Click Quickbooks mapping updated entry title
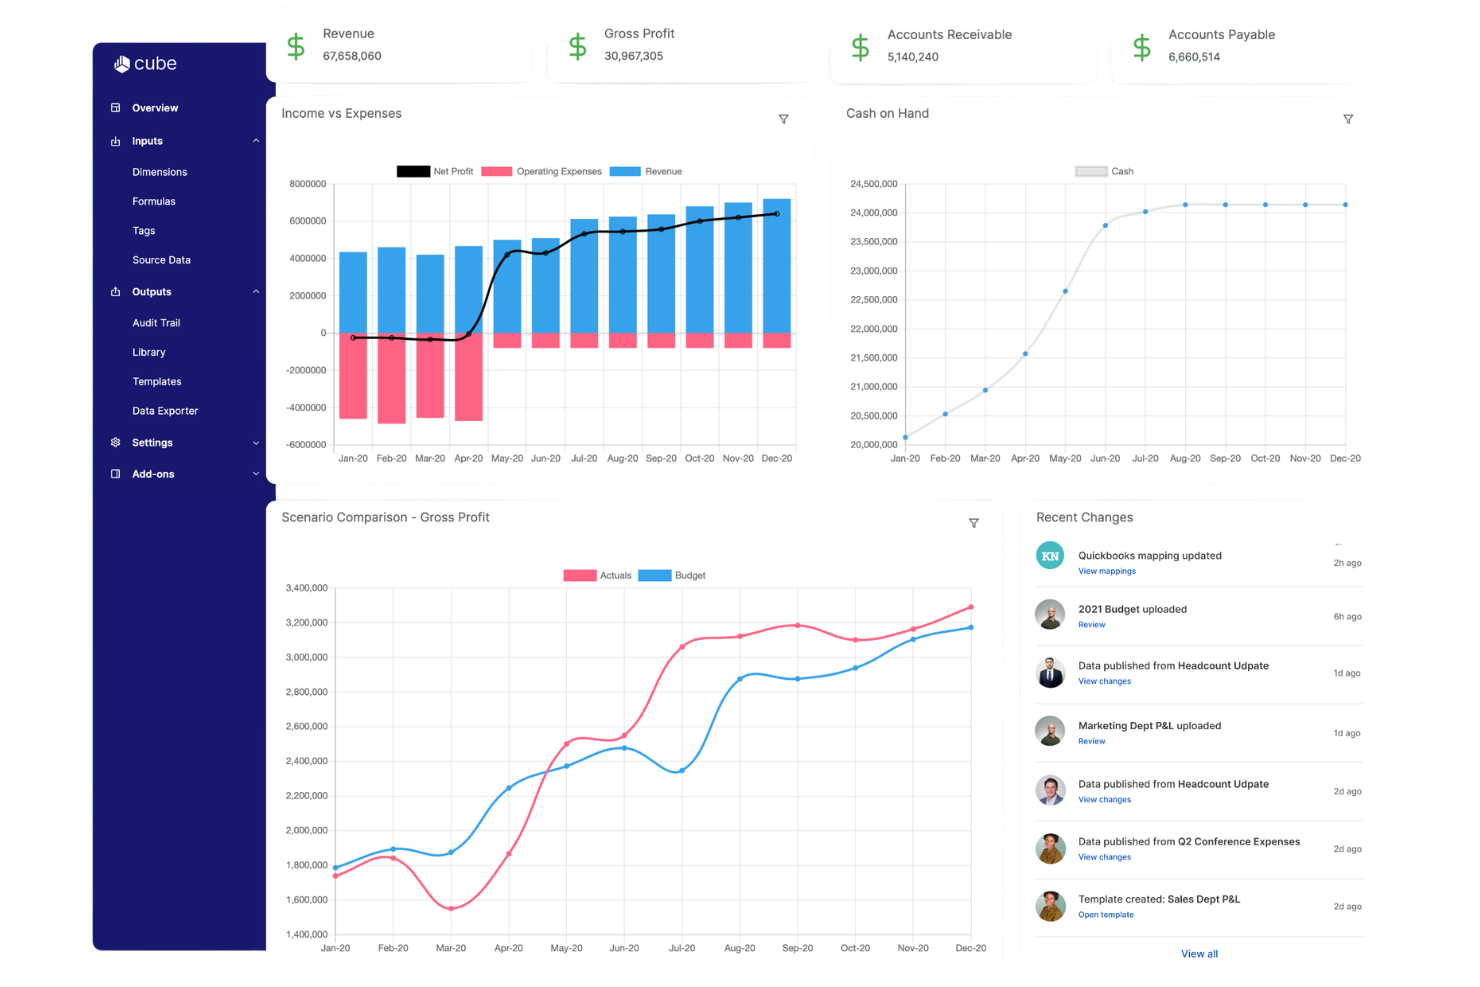1480x987 pixels. [1150, 556]
